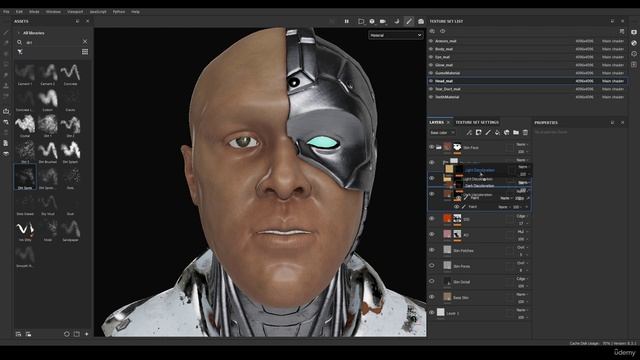Screen dimensions: 640x360
Task: Open the asset filter funnel icon
Action: click(x=20, y=52)
